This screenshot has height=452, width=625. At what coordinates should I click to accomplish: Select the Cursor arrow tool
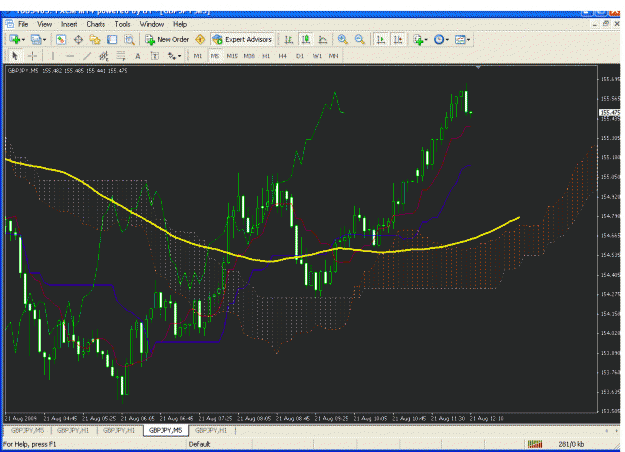point(15,56)
